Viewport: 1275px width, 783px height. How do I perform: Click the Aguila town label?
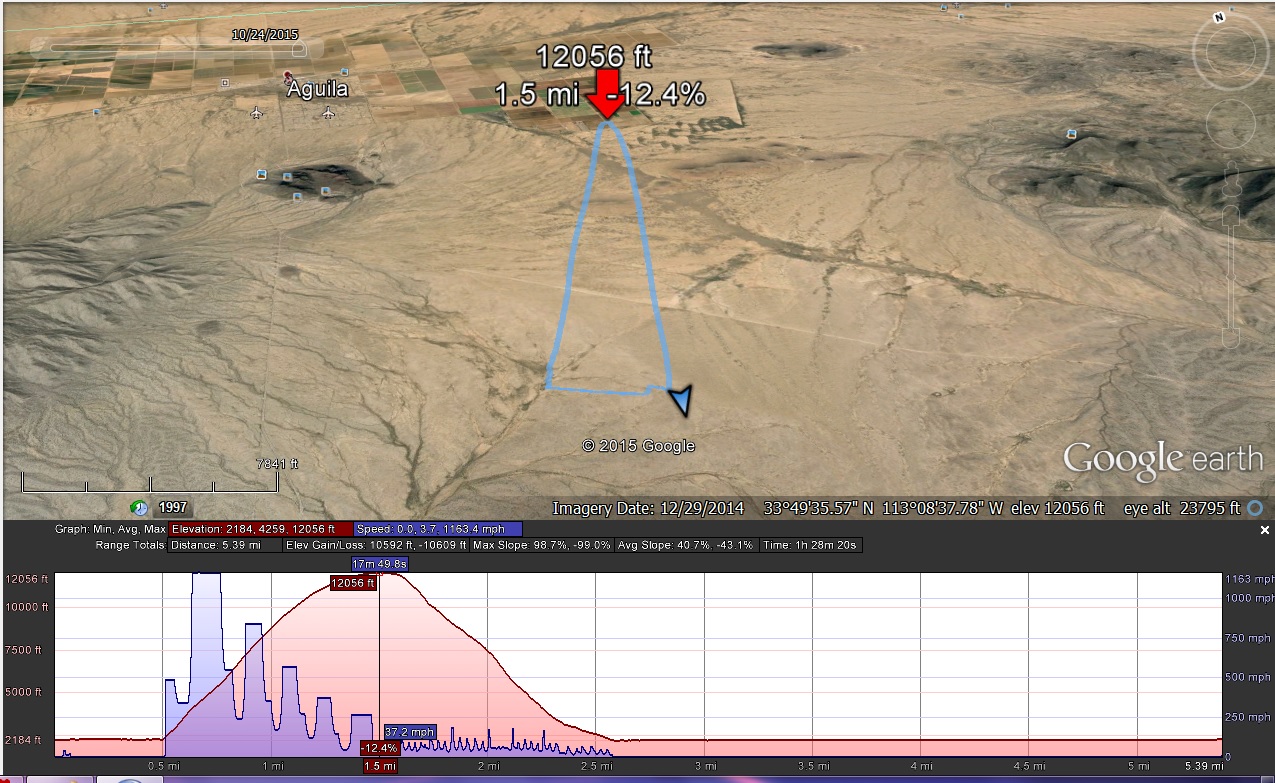pyautogui.click(x=318, y=89)
